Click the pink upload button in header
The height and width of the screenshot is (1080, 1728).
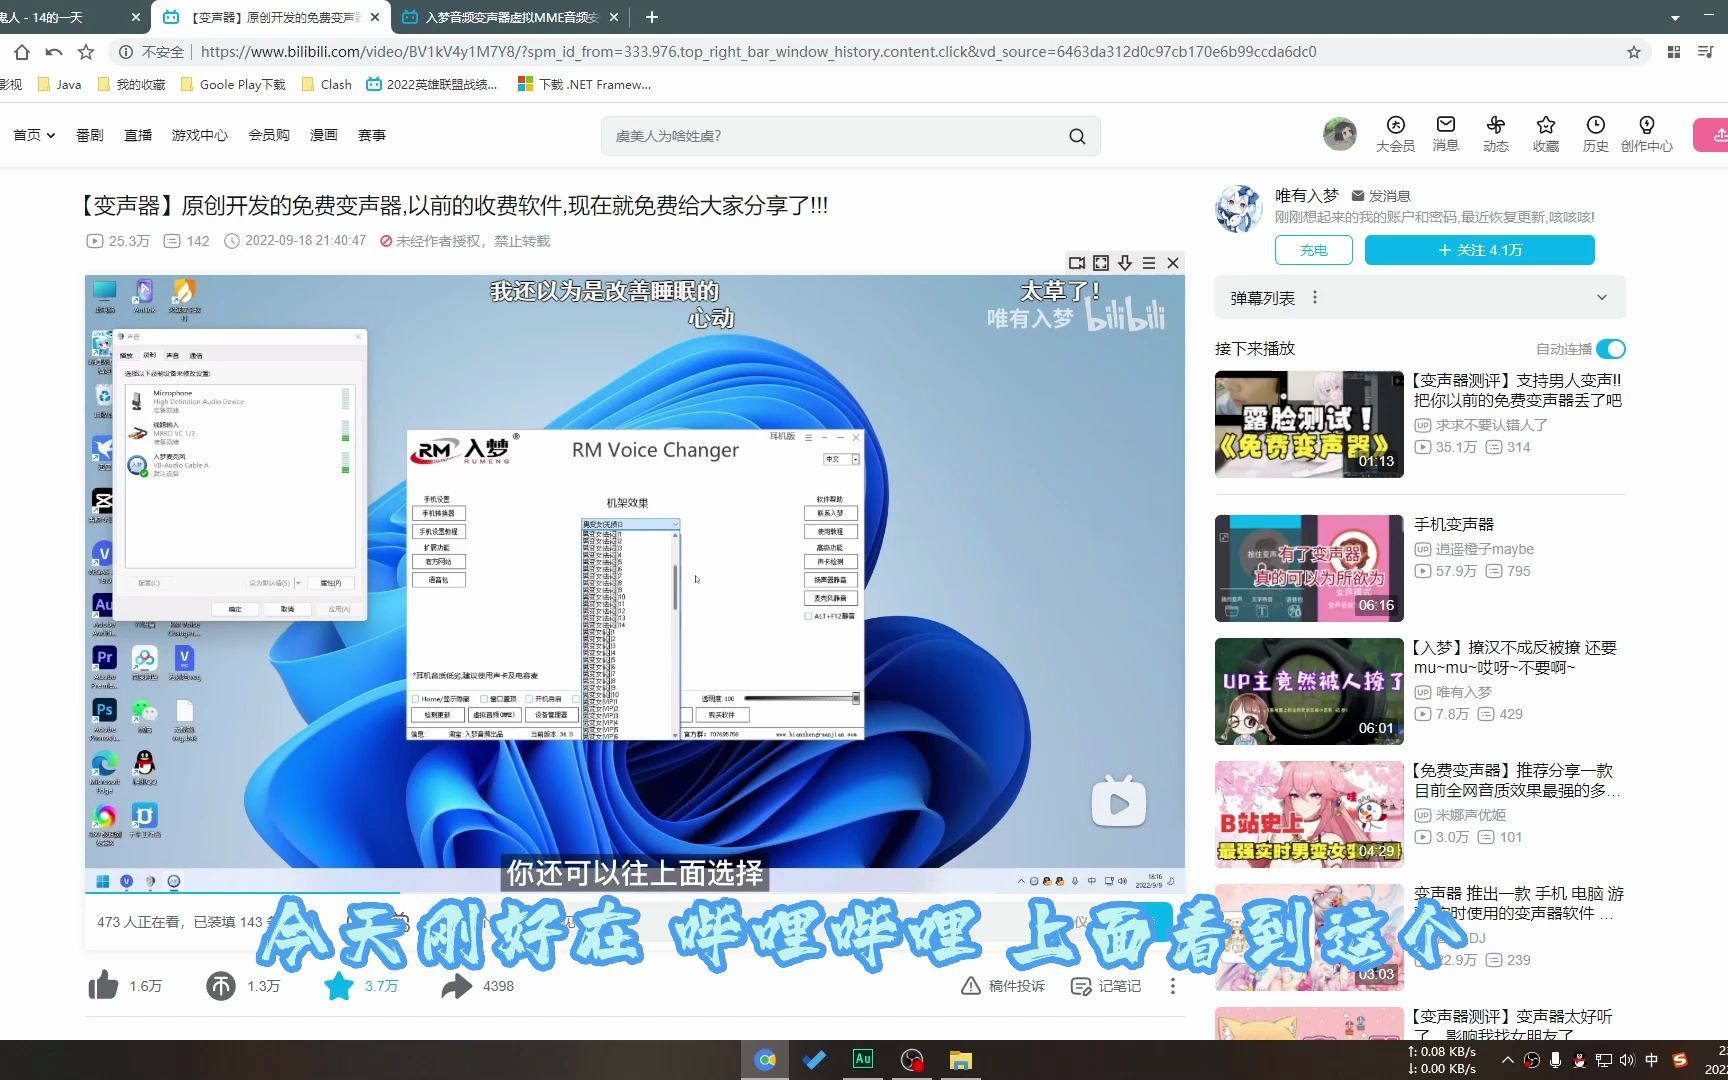1711,135
